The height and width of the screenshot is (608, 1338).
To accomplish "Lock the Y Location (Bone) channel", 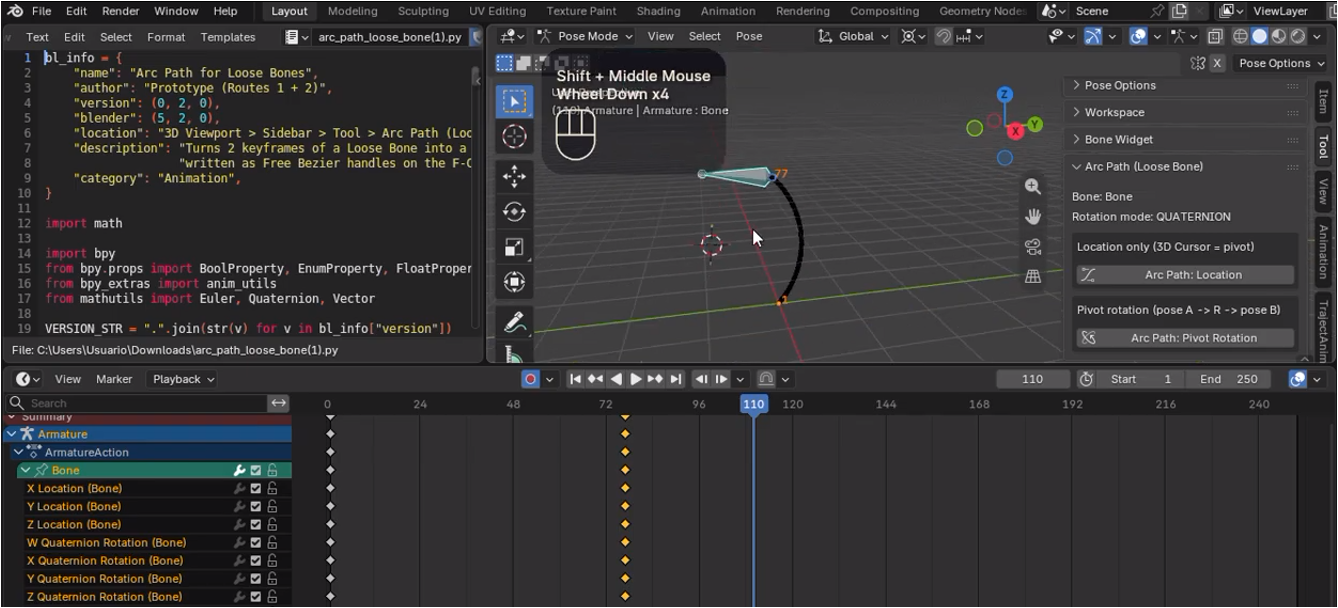I will coord(272,507).
